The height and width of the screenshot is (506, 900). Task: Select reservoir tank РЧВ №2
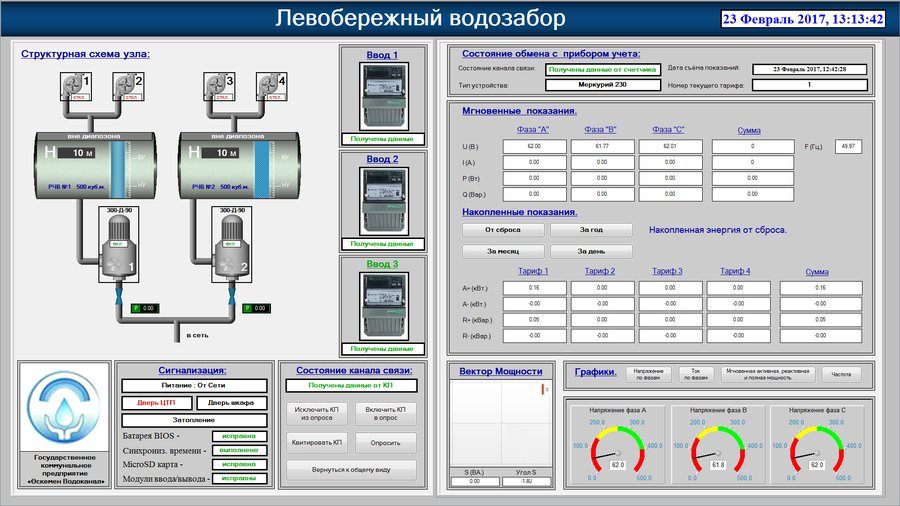(239, 166)
